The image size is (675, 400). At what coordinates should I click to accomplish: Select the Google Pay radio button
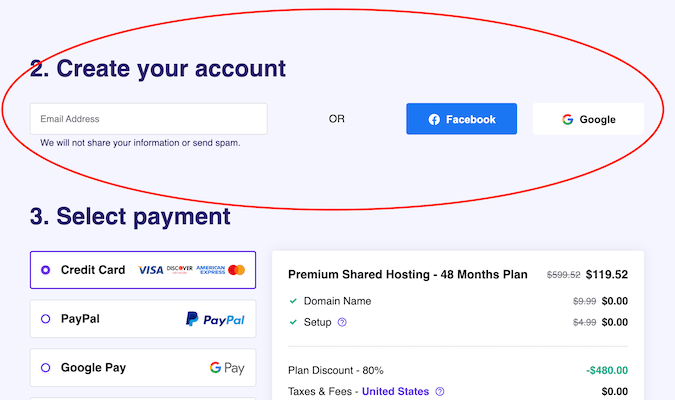tap(45, 368)
